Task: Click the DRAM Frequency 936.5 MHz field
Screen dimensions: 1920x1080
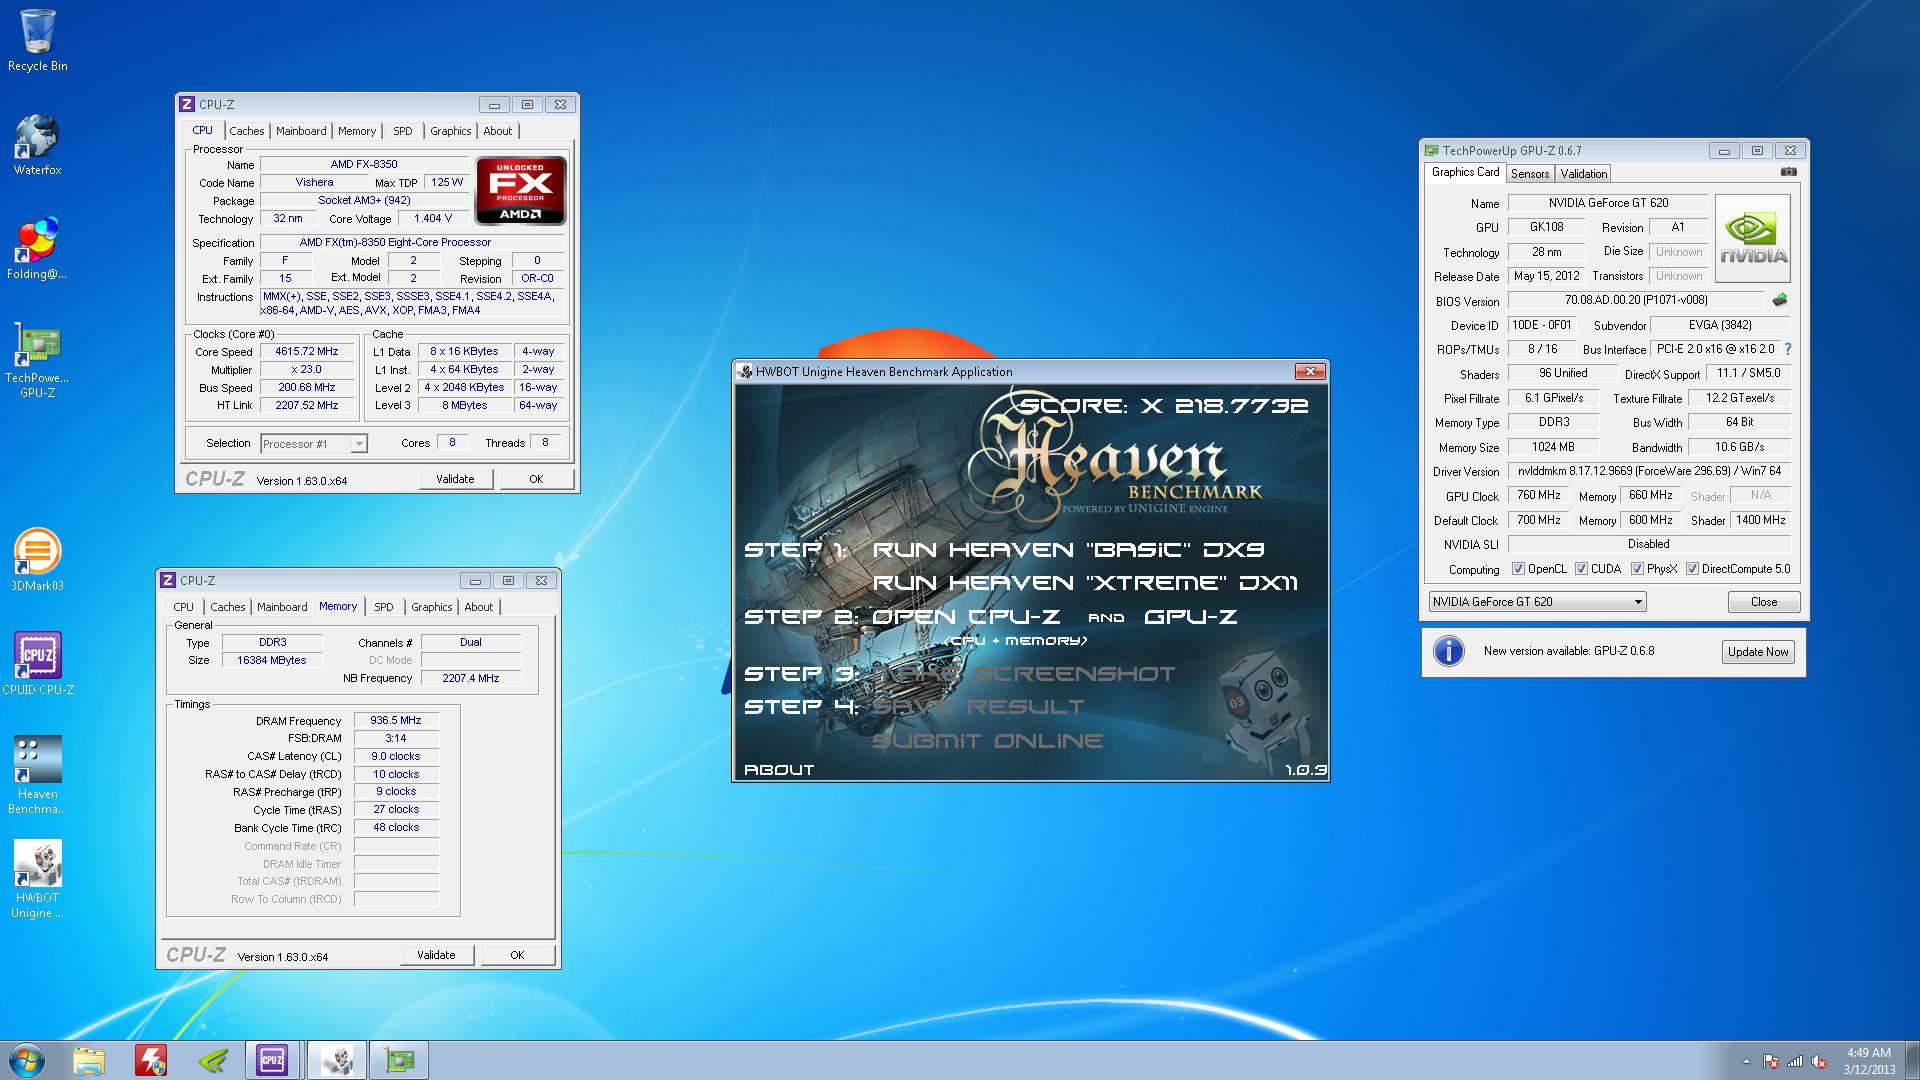Action: (x=396, y=720)
